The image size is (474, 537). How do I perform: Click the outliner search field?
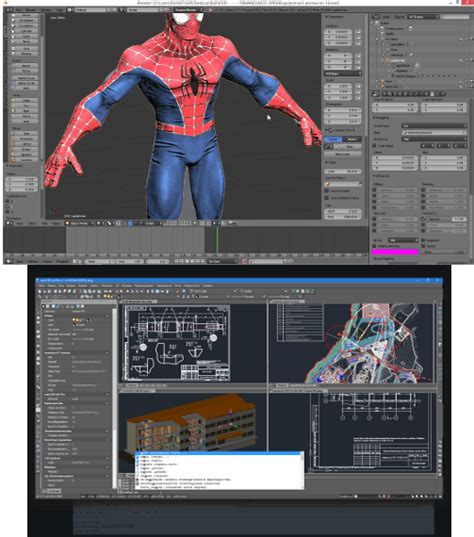pyautogui.click(x=455, y=16)
